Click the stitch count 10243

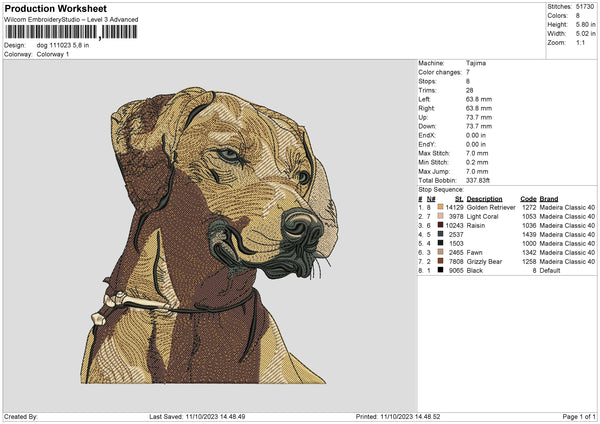point(455,225)
